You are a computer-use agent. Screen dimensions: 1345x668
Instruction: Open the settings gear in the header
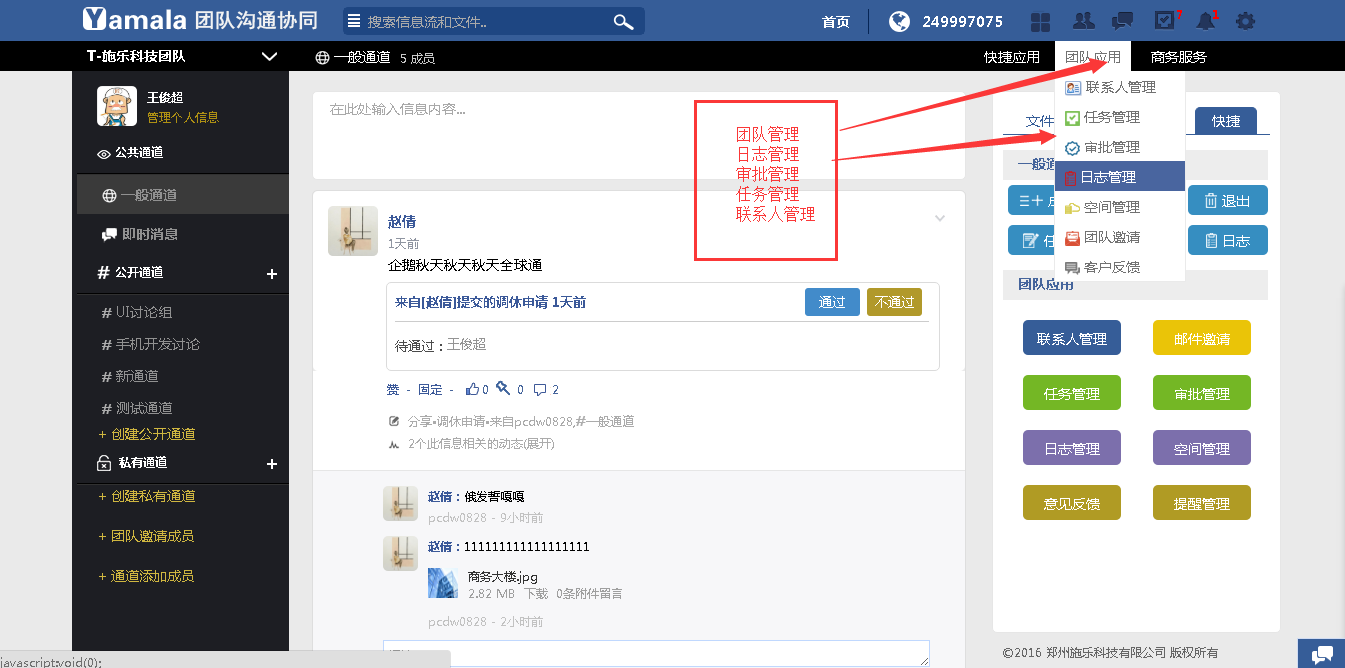coord(1245,21)
